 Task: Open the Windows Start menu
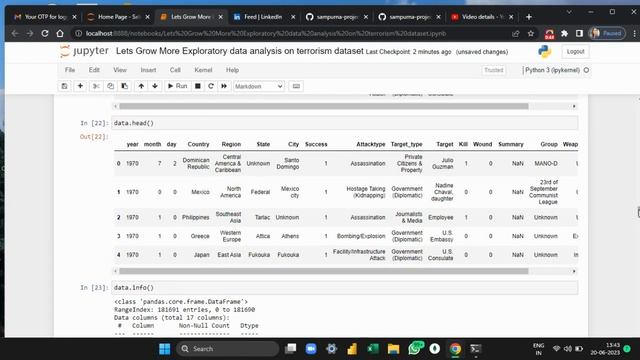tap(164, 349)
